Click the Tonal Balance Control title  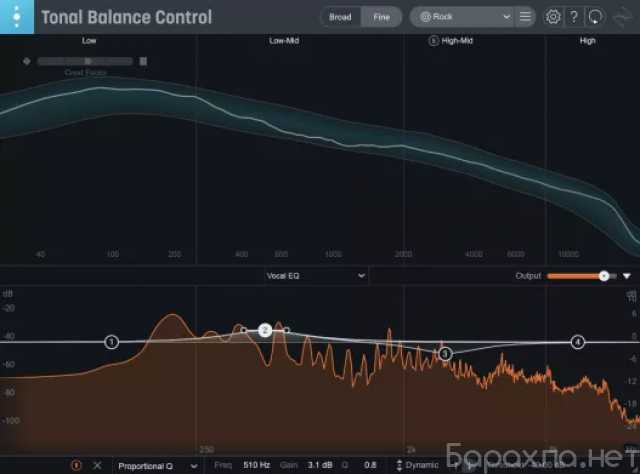127,17
